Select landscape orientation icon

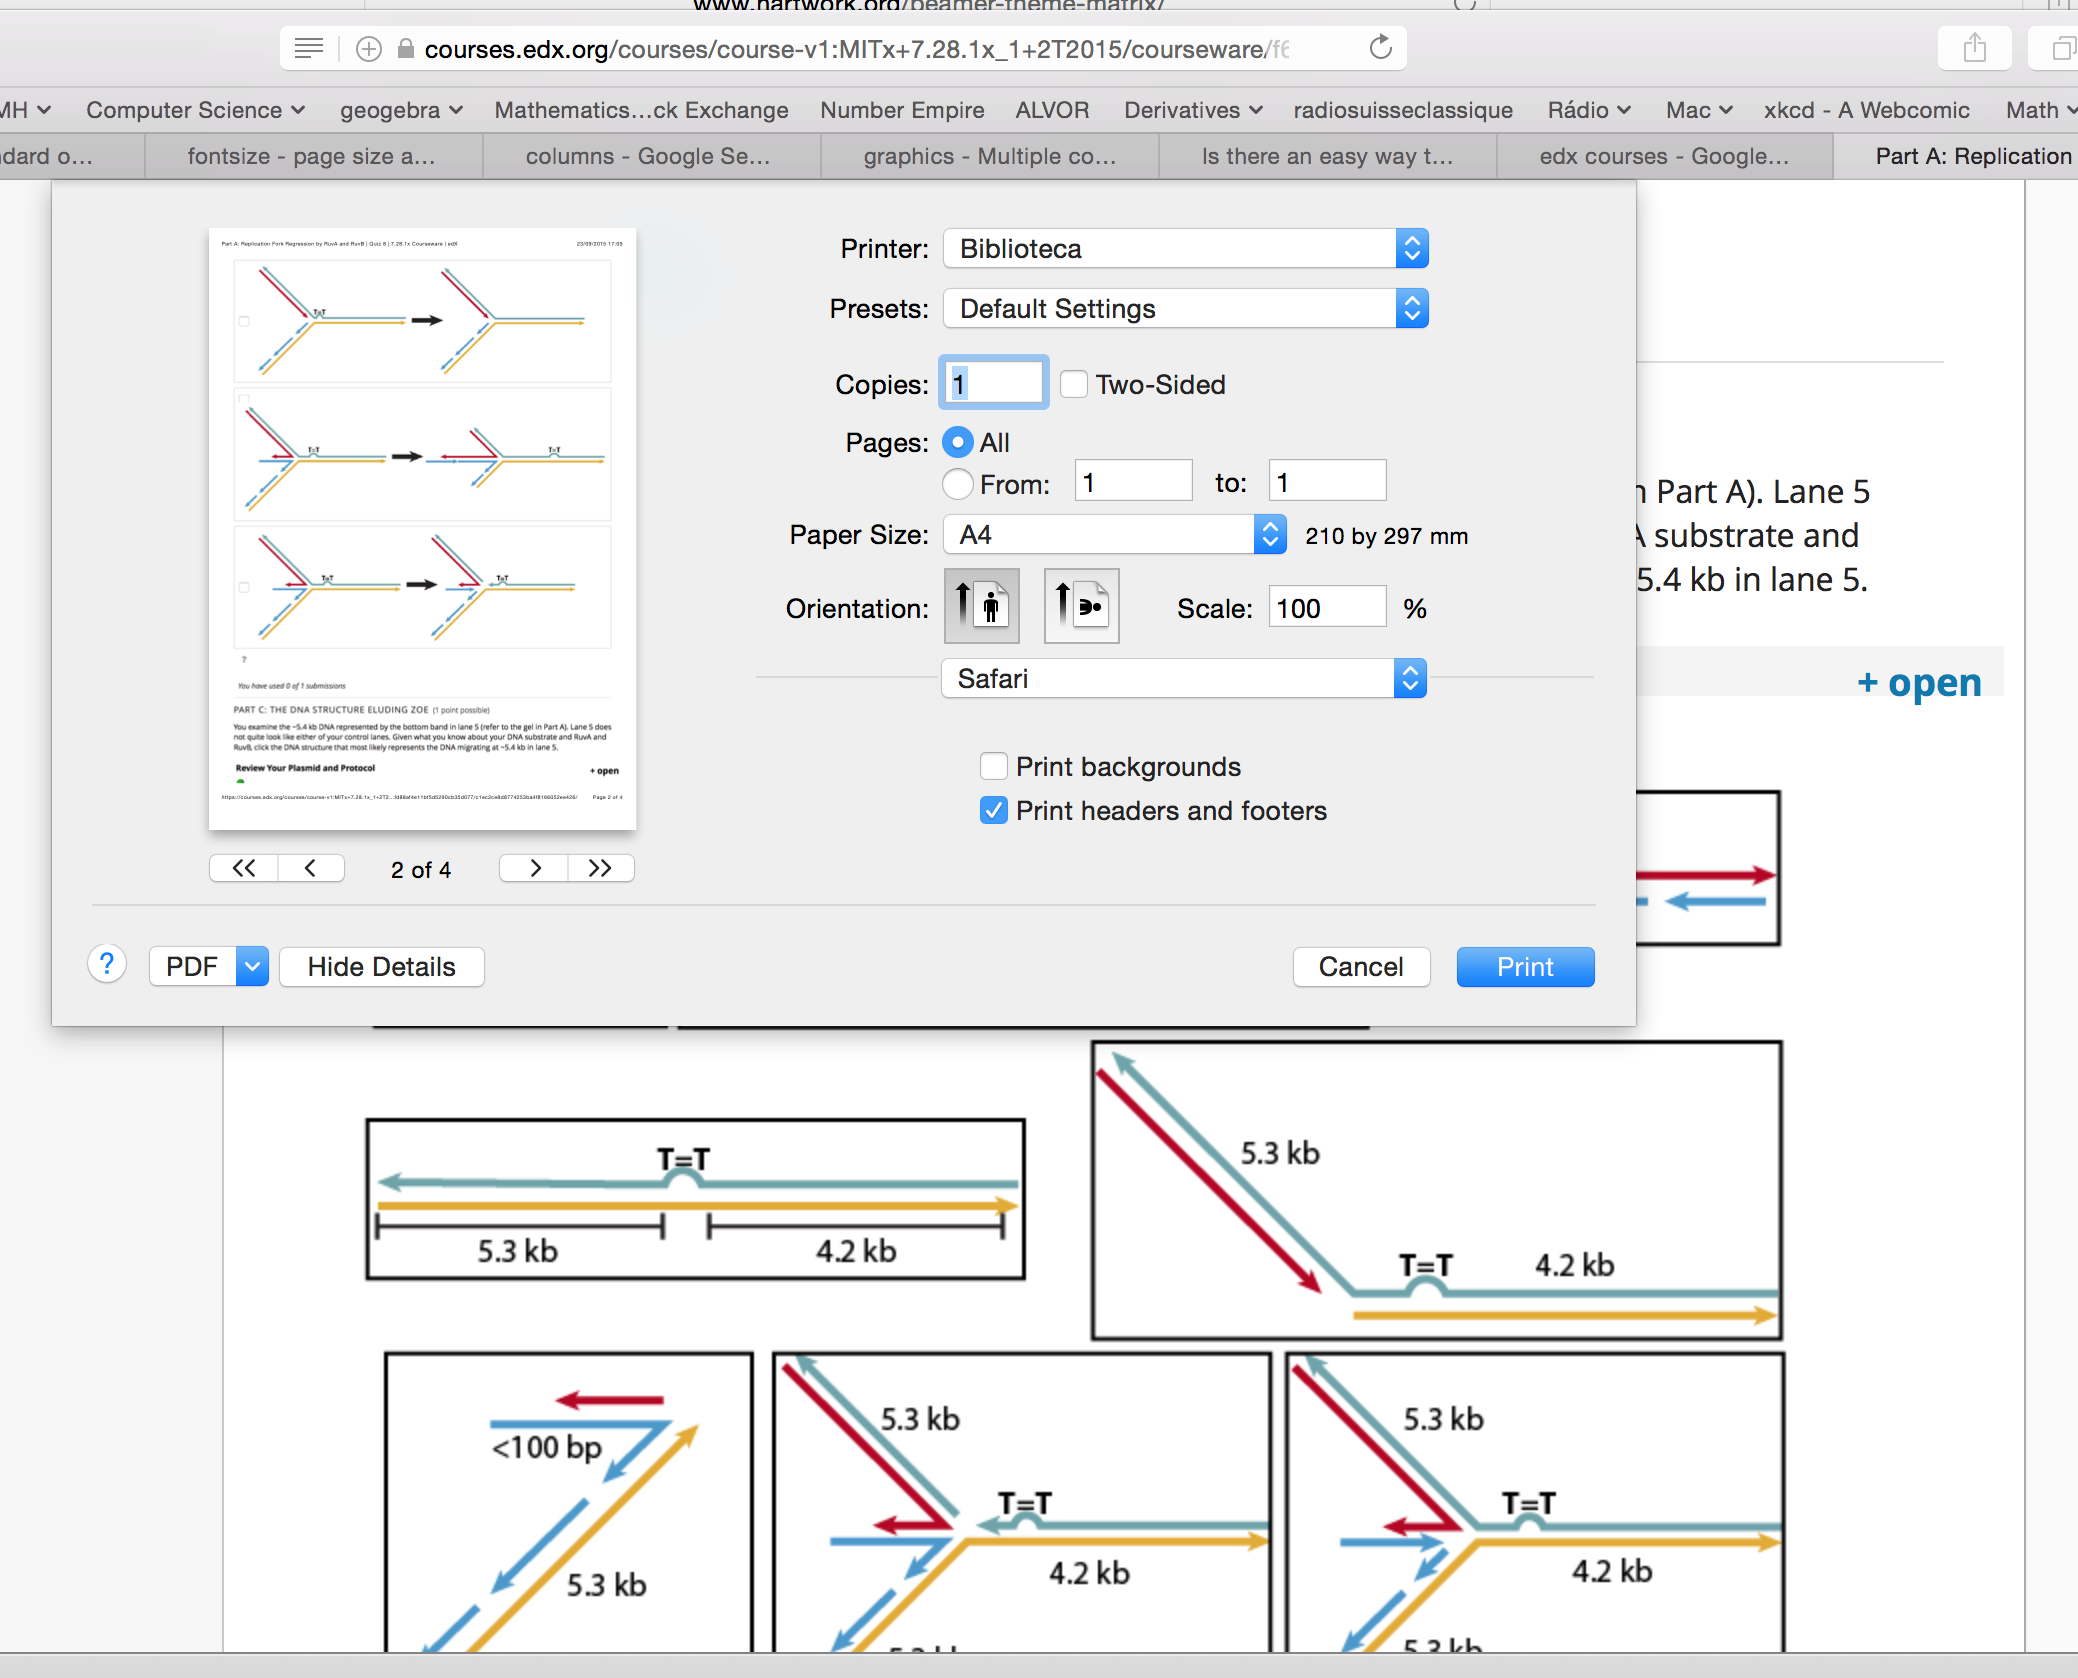[x=1081, y=606]
